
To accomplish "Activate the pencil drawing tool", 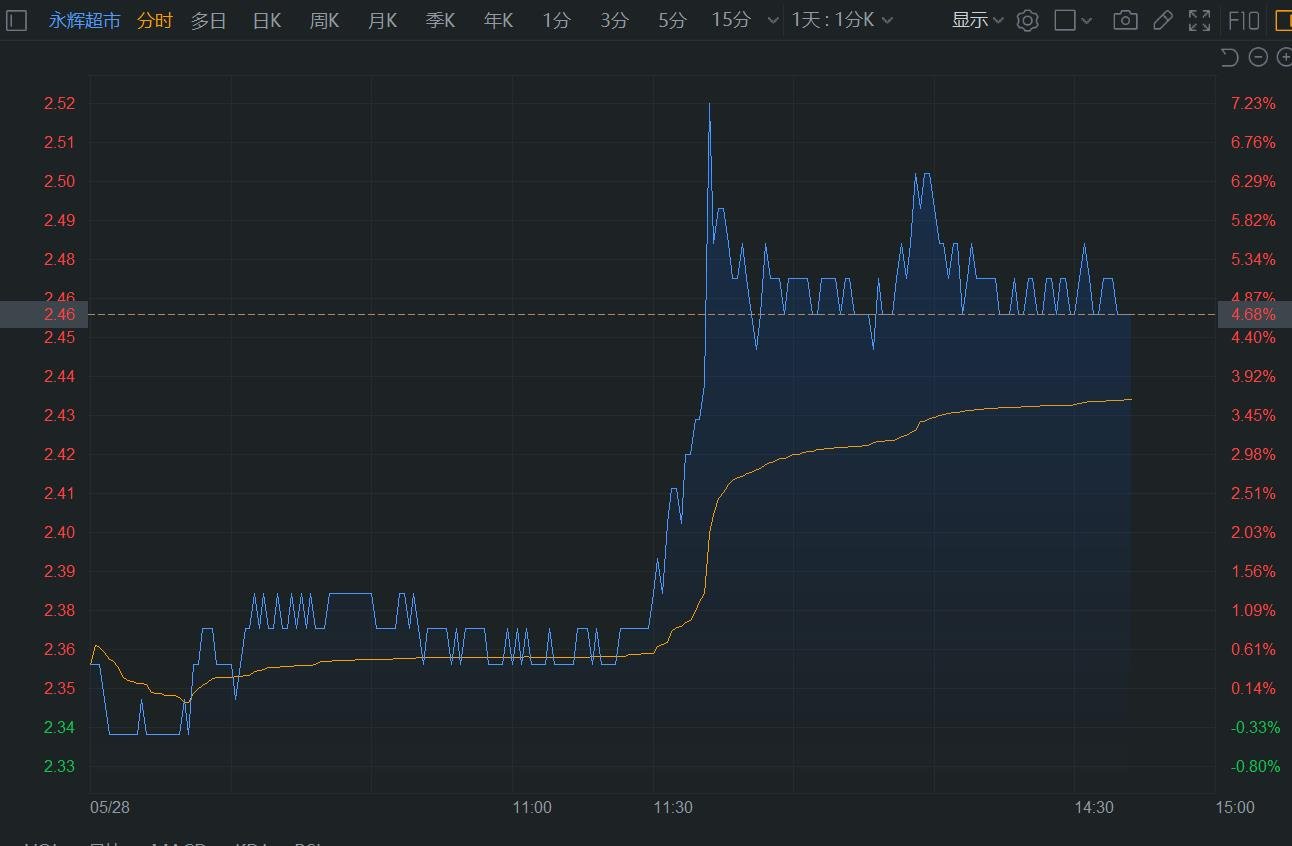I will click(1162, 20).
